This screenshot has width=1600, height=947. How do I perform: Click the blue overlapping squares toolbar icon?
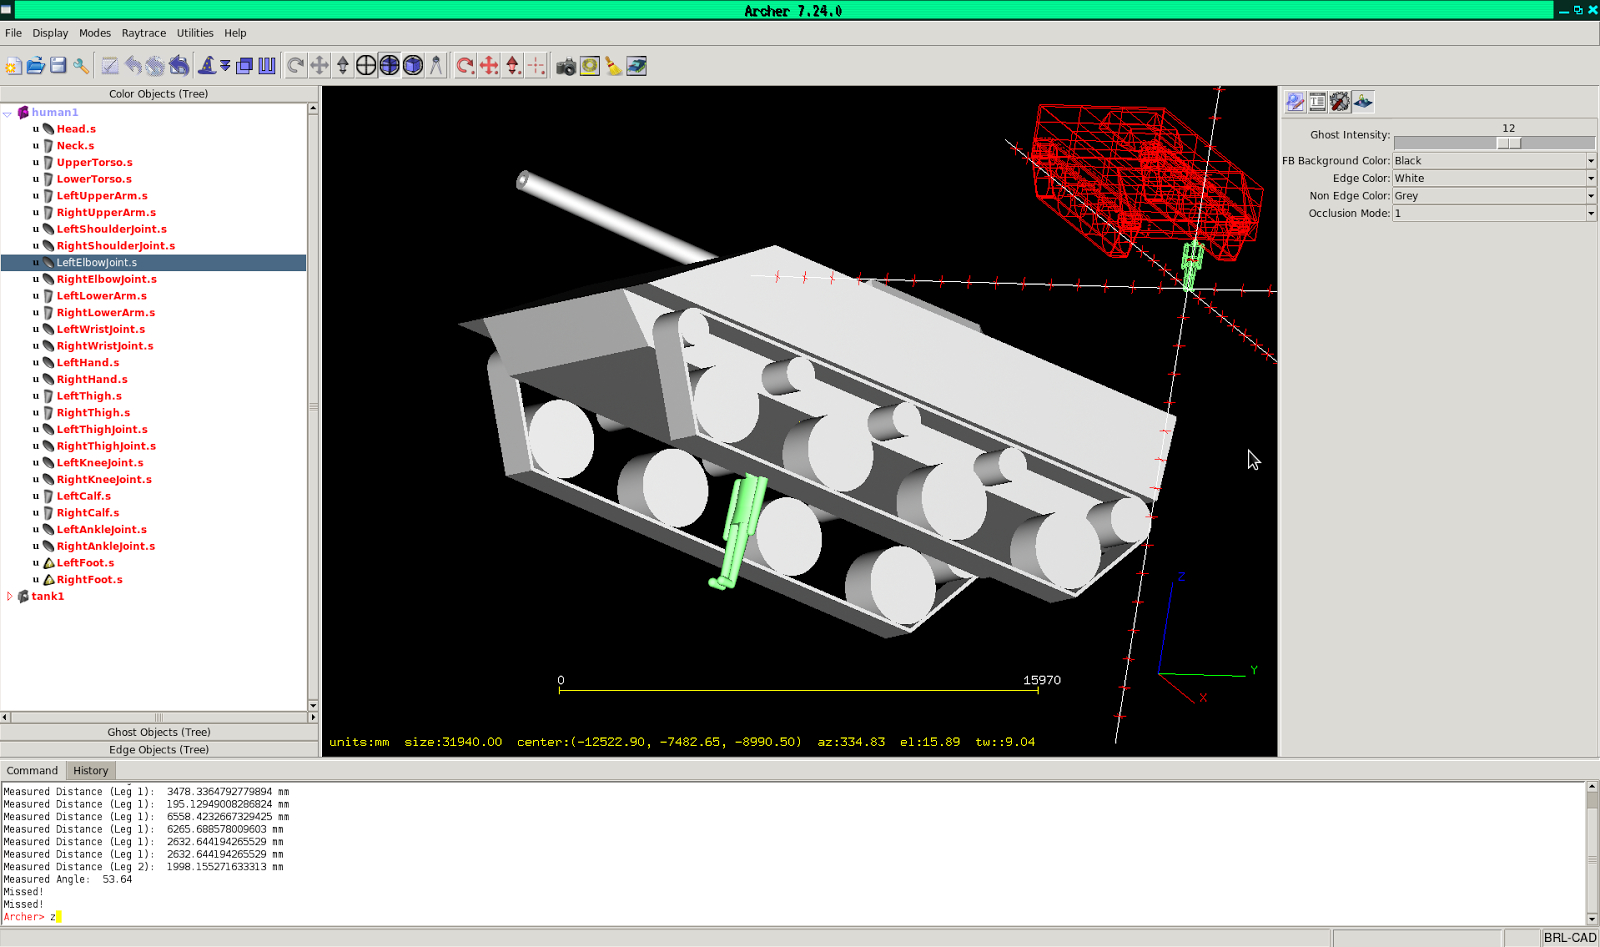click(x=244, y=66)
